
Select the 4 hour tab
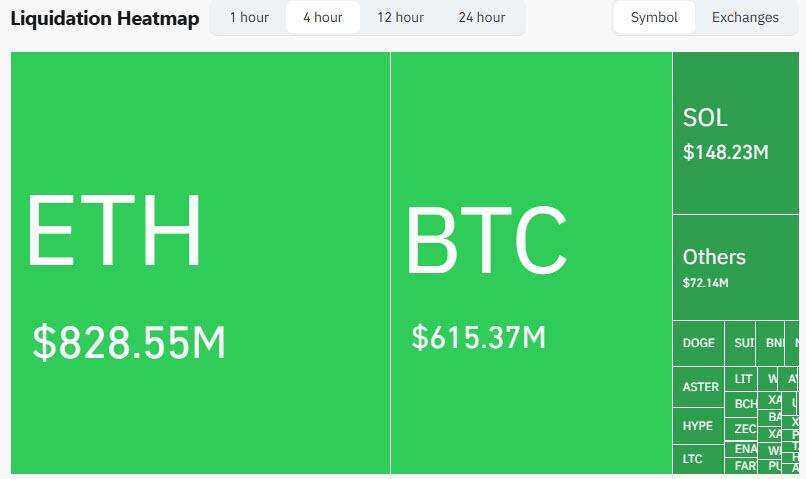[322, 18]
